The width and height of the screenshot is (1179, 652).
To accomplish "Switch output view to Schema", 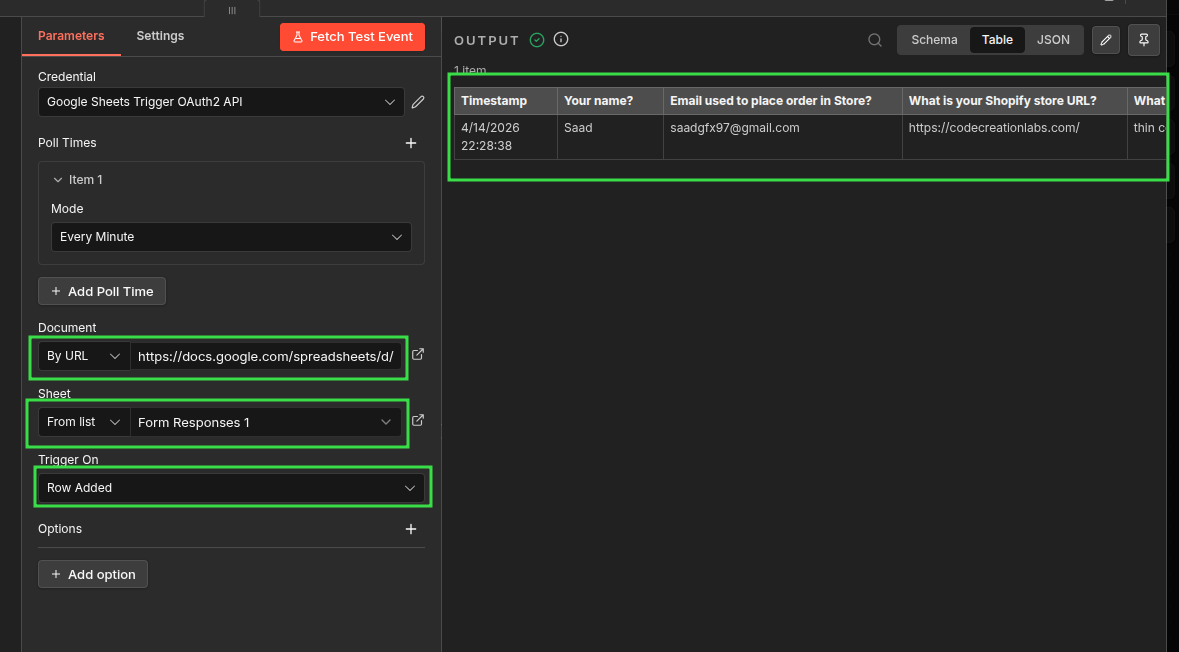I will pos(934,40).
